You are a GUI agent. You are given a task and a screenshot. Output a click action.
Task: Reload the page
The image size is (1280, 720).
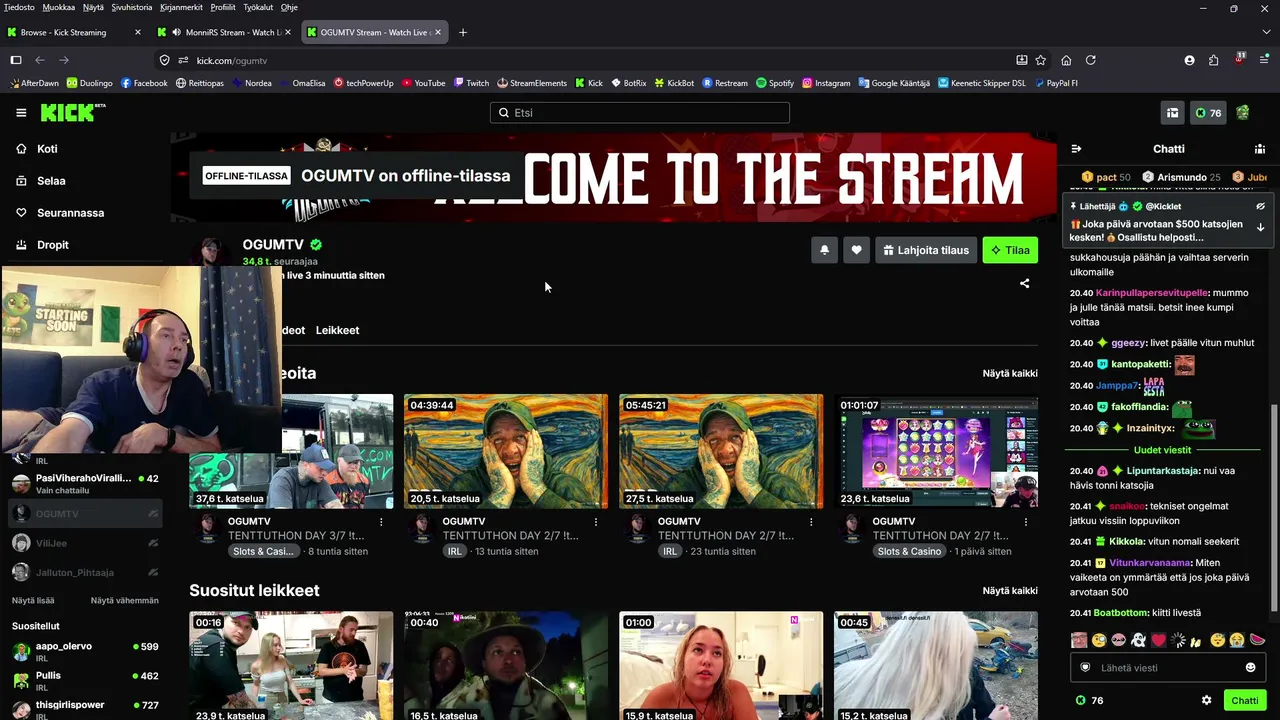pyautogui.click(x=1090, y=60)
